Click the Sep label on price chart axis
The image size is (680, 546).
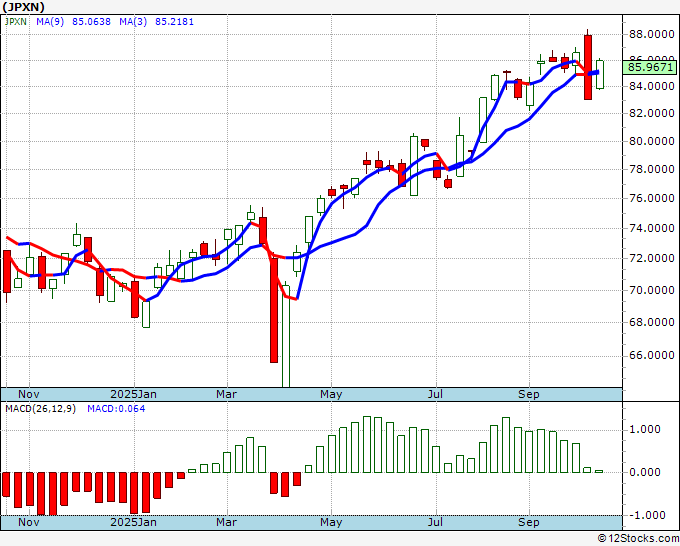click(529, 395)
